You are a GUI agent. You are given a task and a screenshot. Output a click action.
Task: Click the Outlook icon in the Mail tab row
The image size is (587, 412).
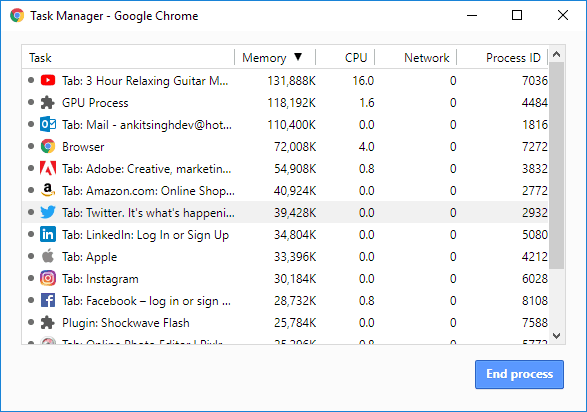(x=48, y=124)
